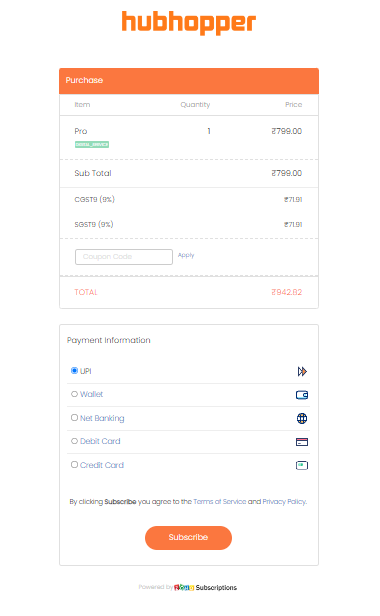Click the Credit Card icon
This screenshot has height=616, width=380.
pos(302,466)
